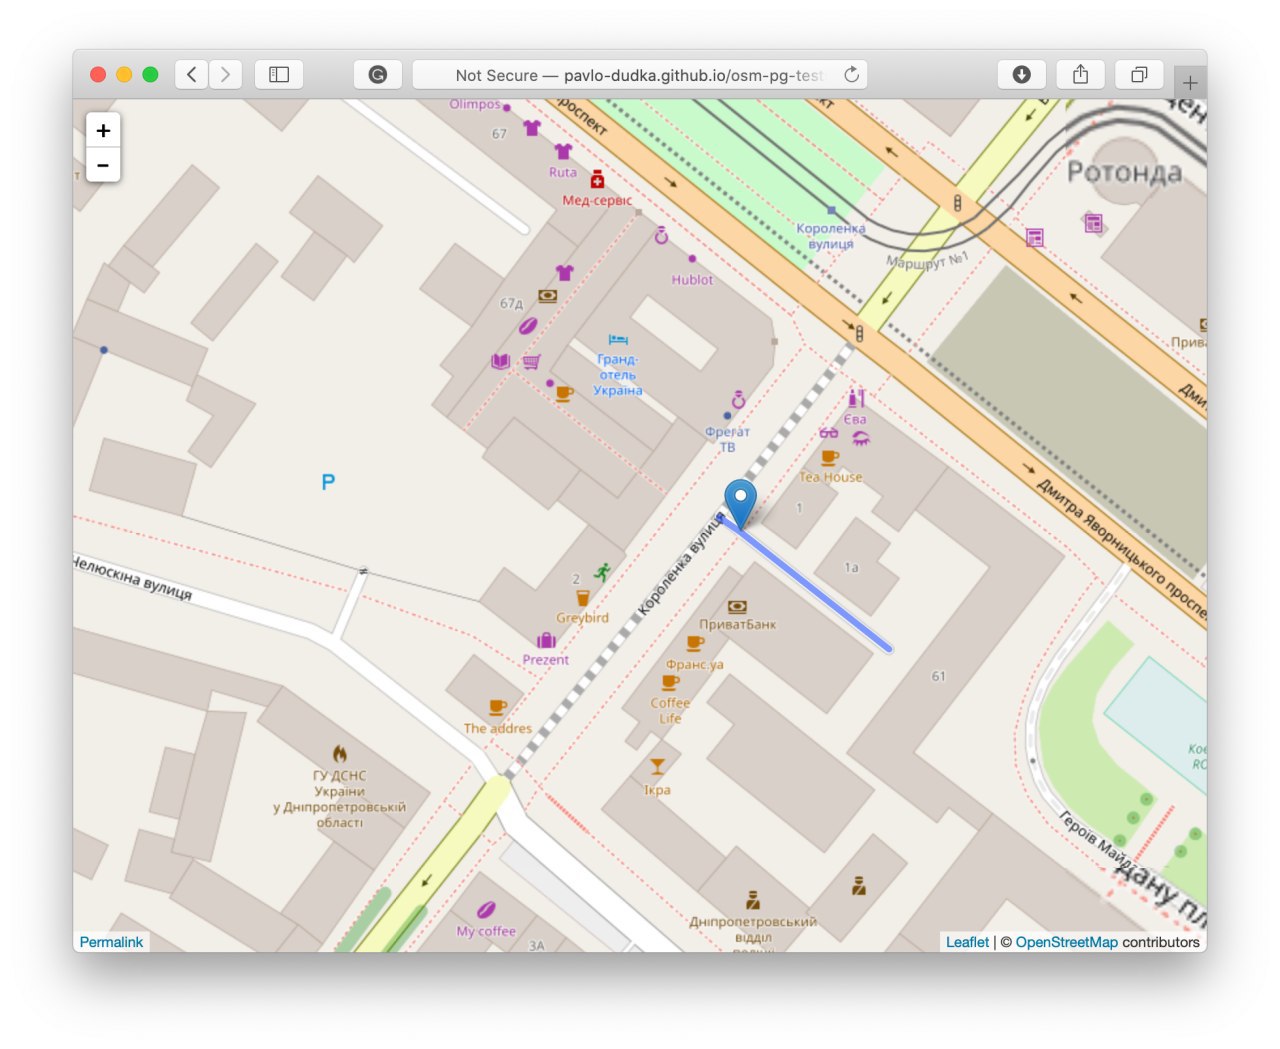1280x1049 pixels.
Task: Toggle the Safari sidebar button
Action: pyautogui.click(x=279, y=75)
